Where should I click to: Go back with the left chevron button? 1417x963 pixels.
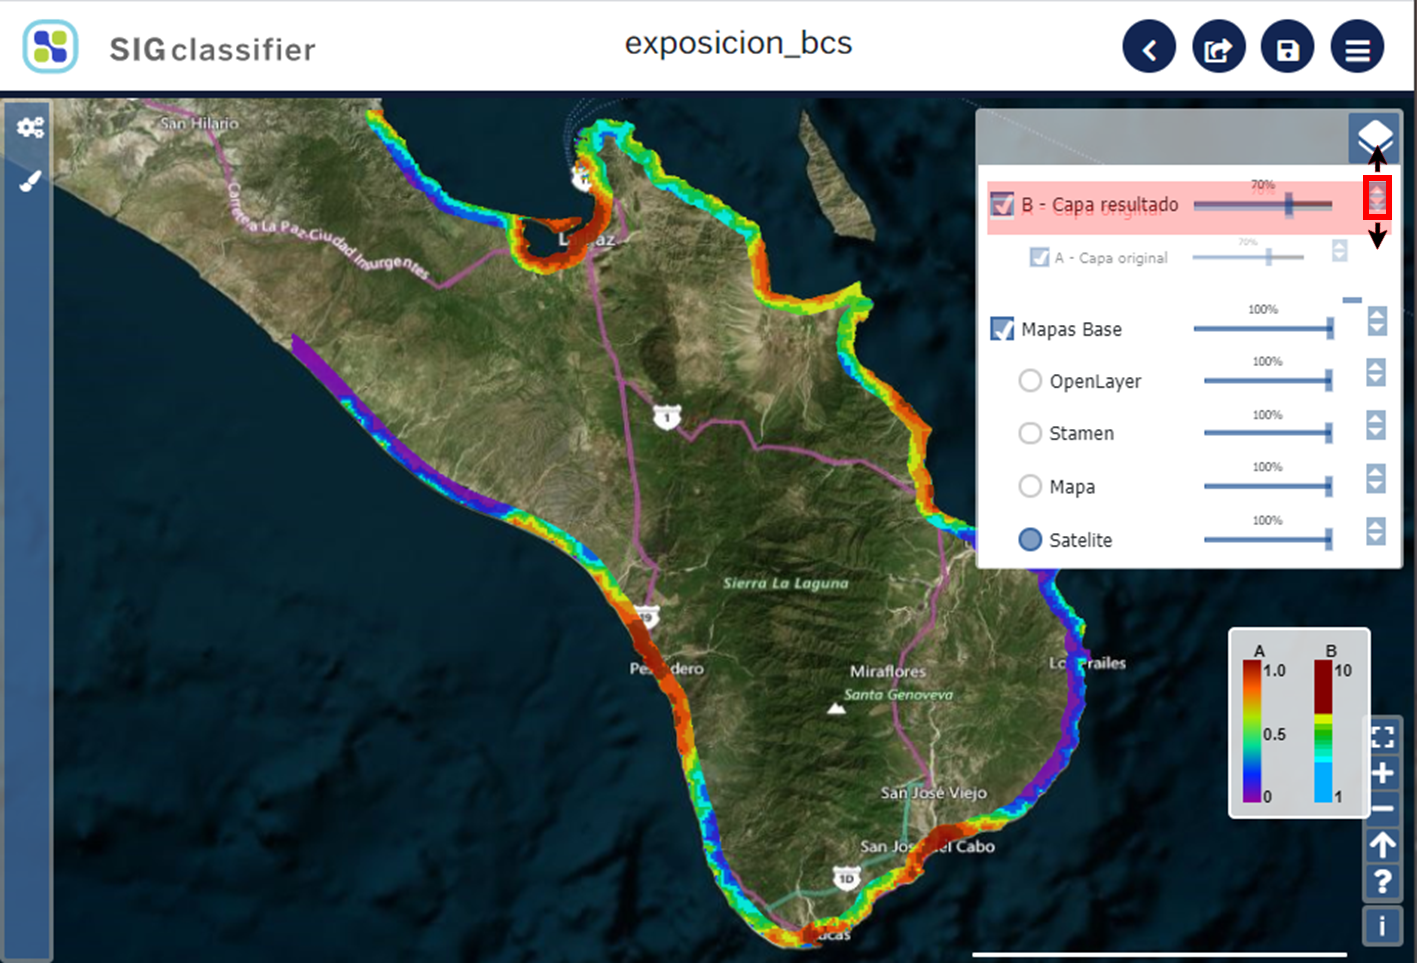click(x=1149, y=46)
